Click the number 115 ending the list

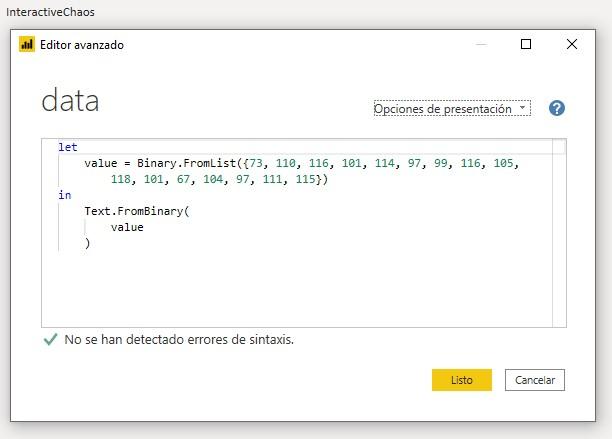(305, 179)
